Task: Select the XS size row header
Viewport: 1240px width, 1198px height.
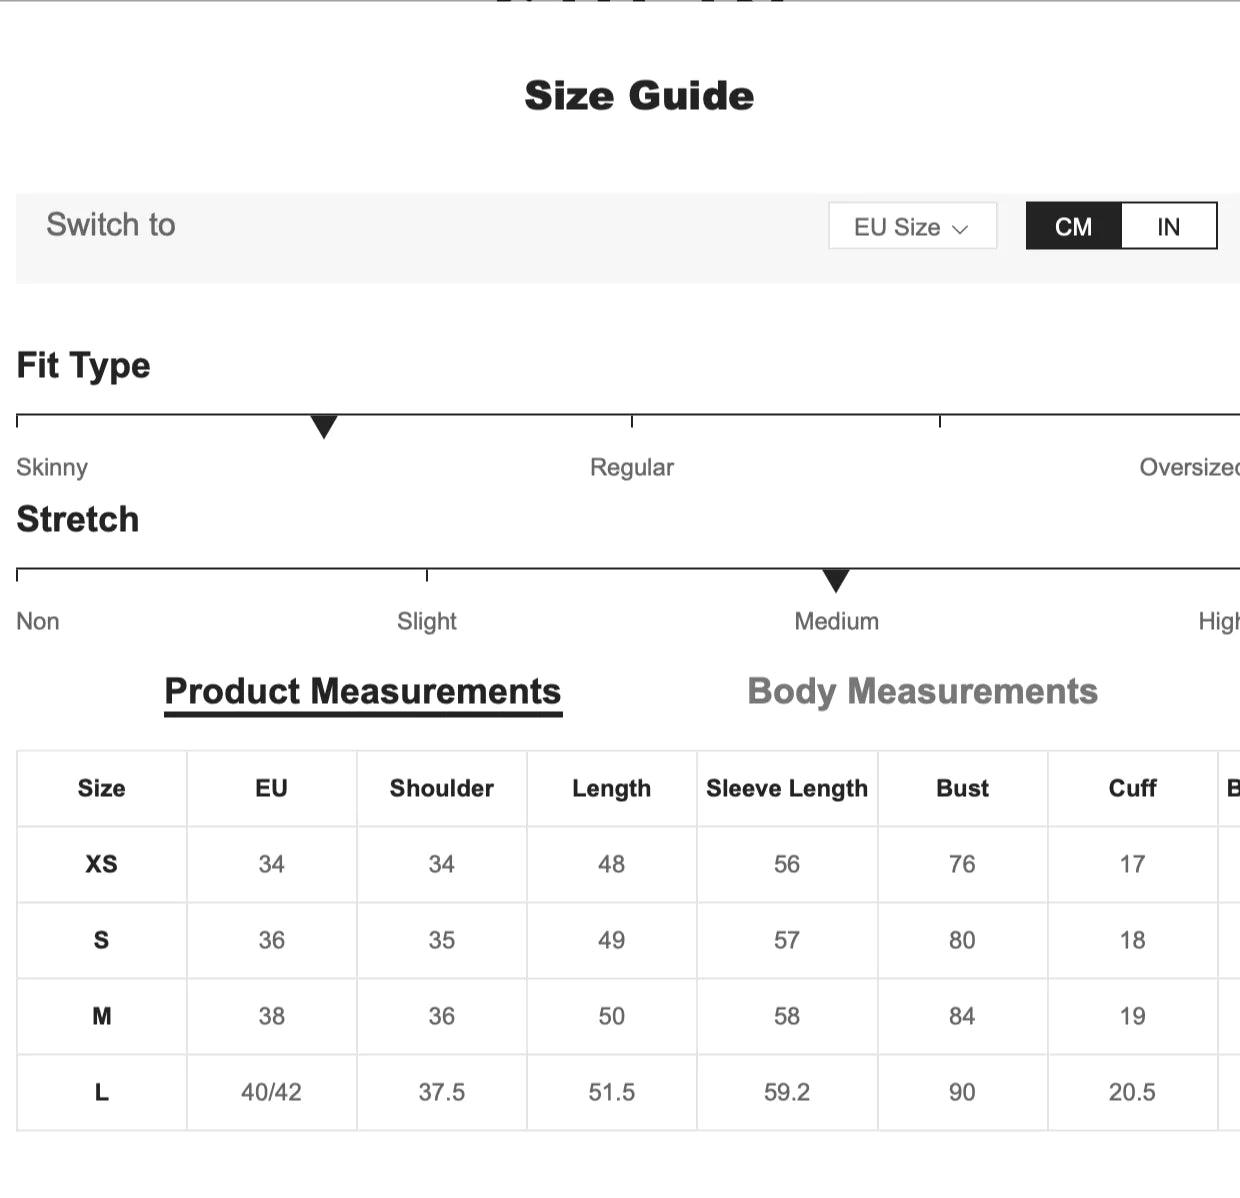Action: [101, 864]
